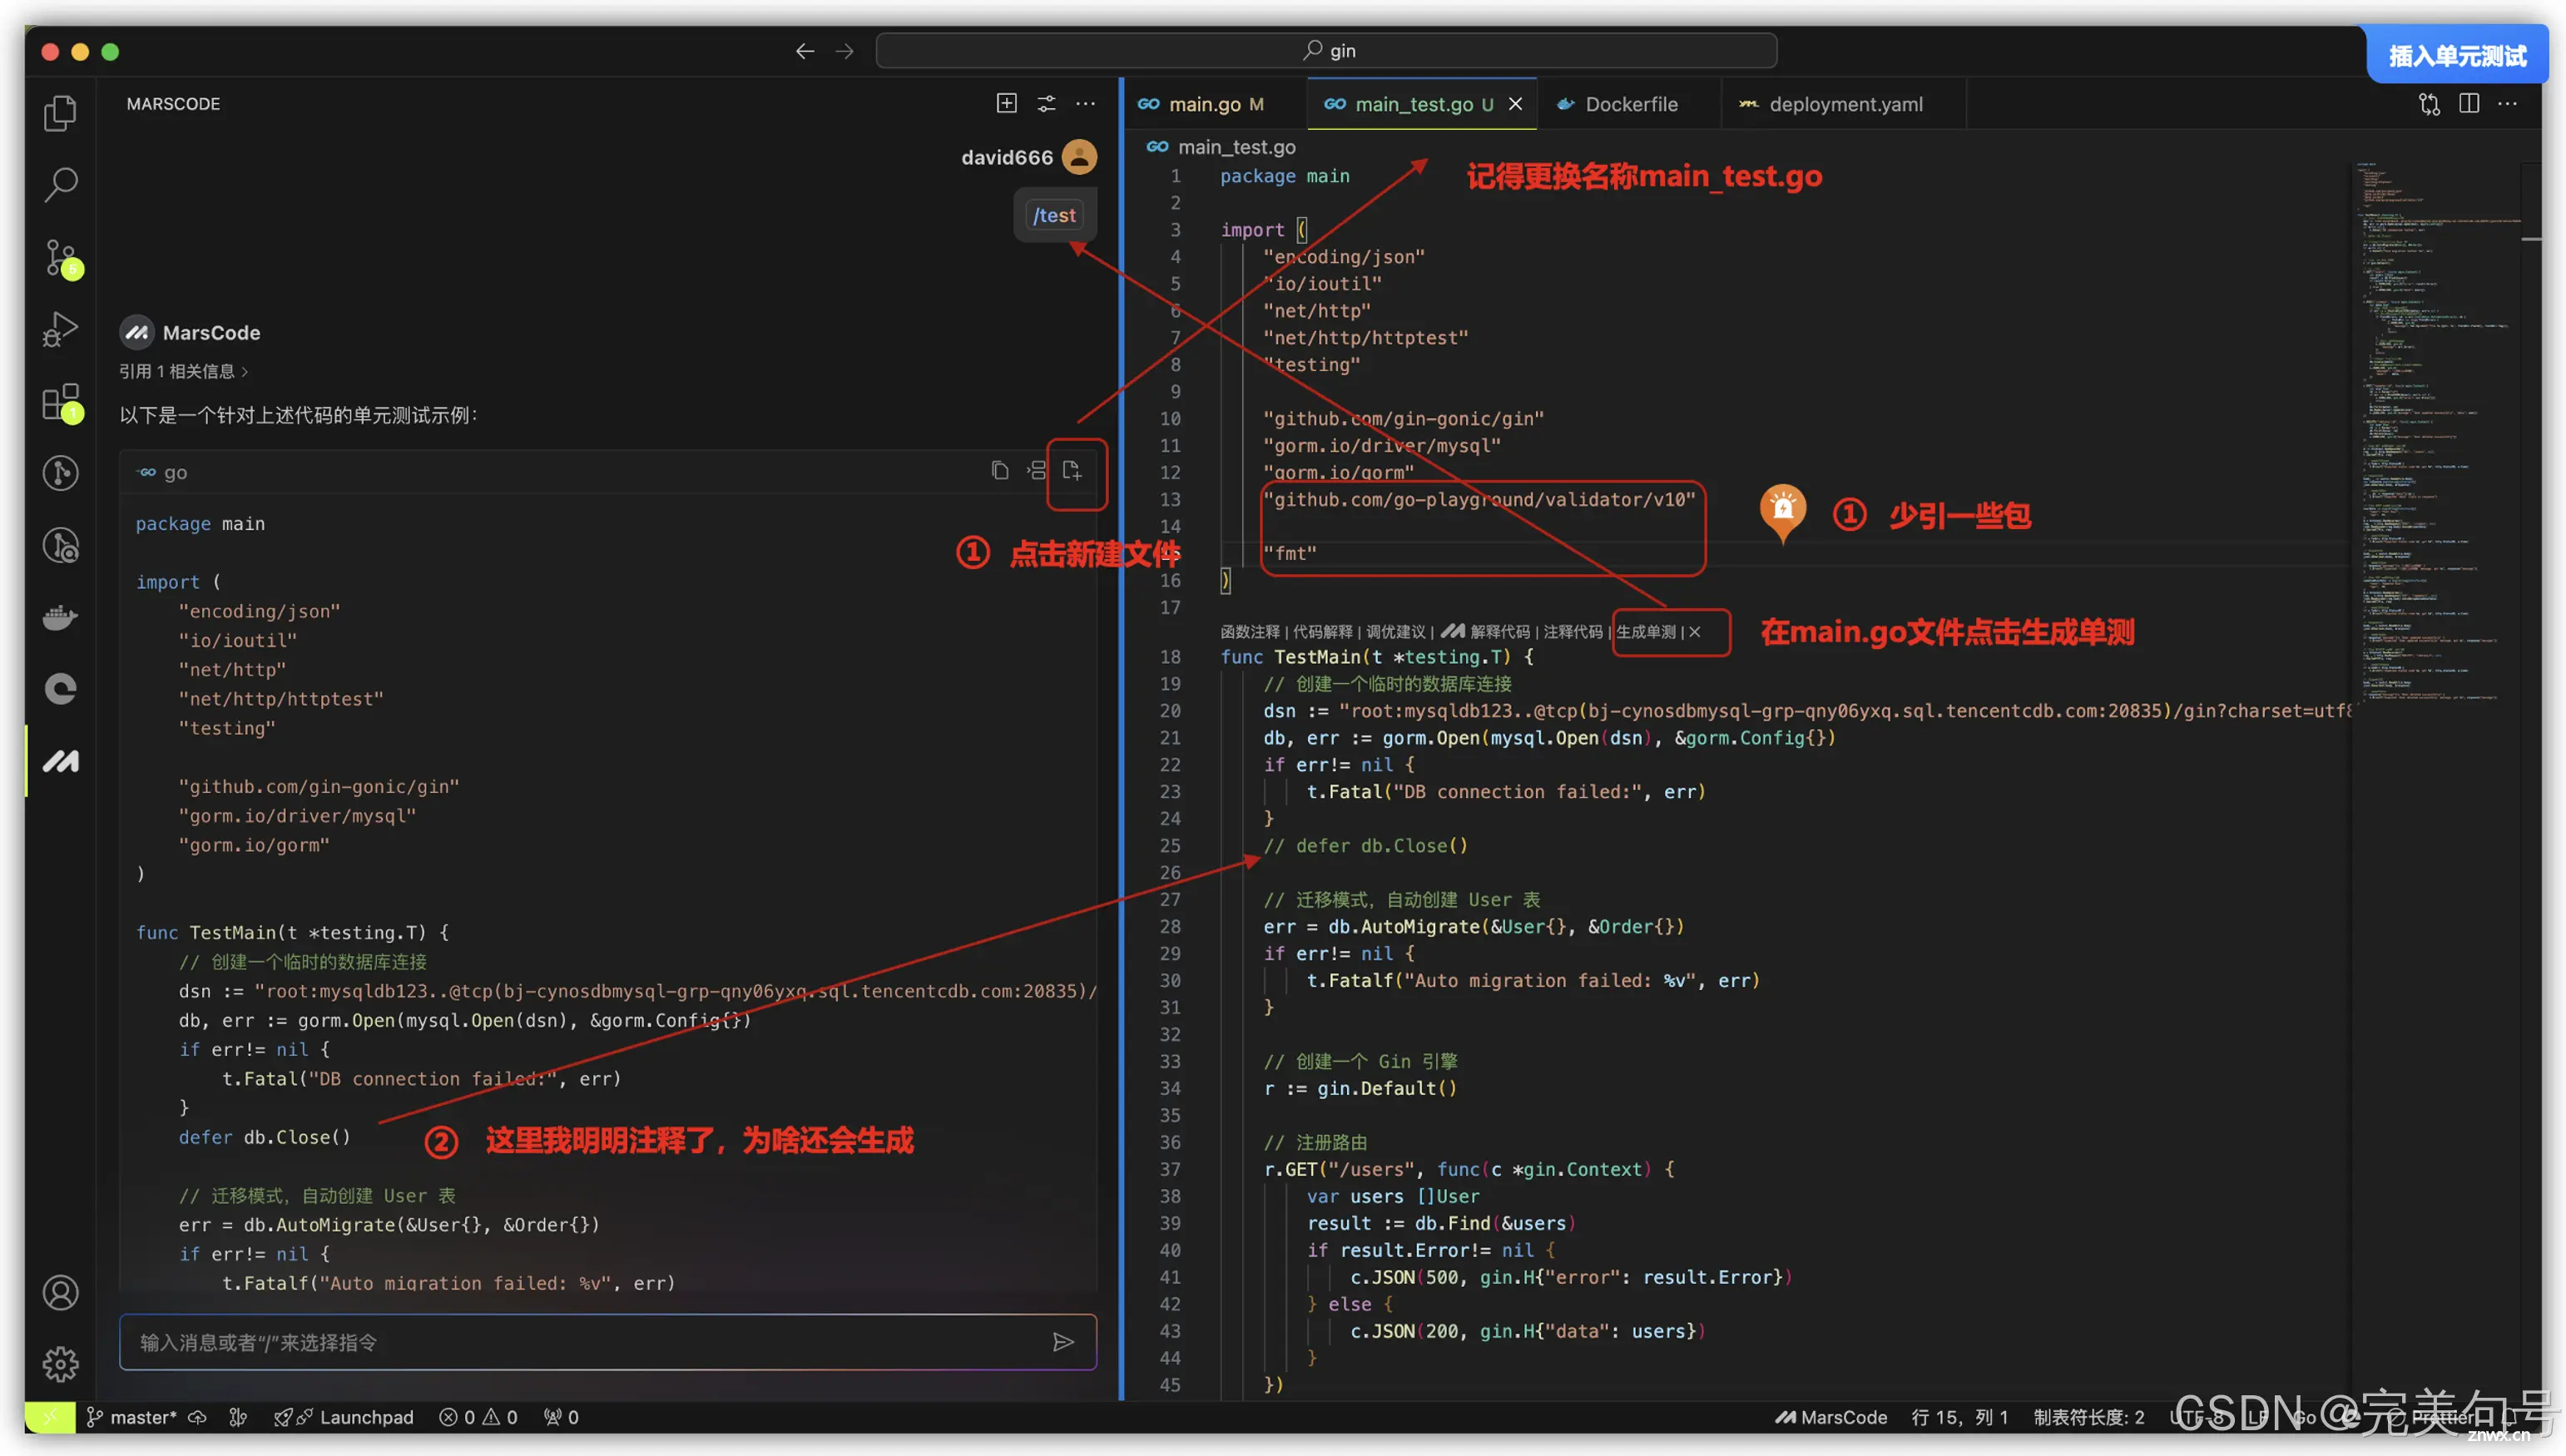The height and width of the screenshot is (1456, 2566).
Task: Click the MARSCODE panel title
Action: click(x=173, y=103)
